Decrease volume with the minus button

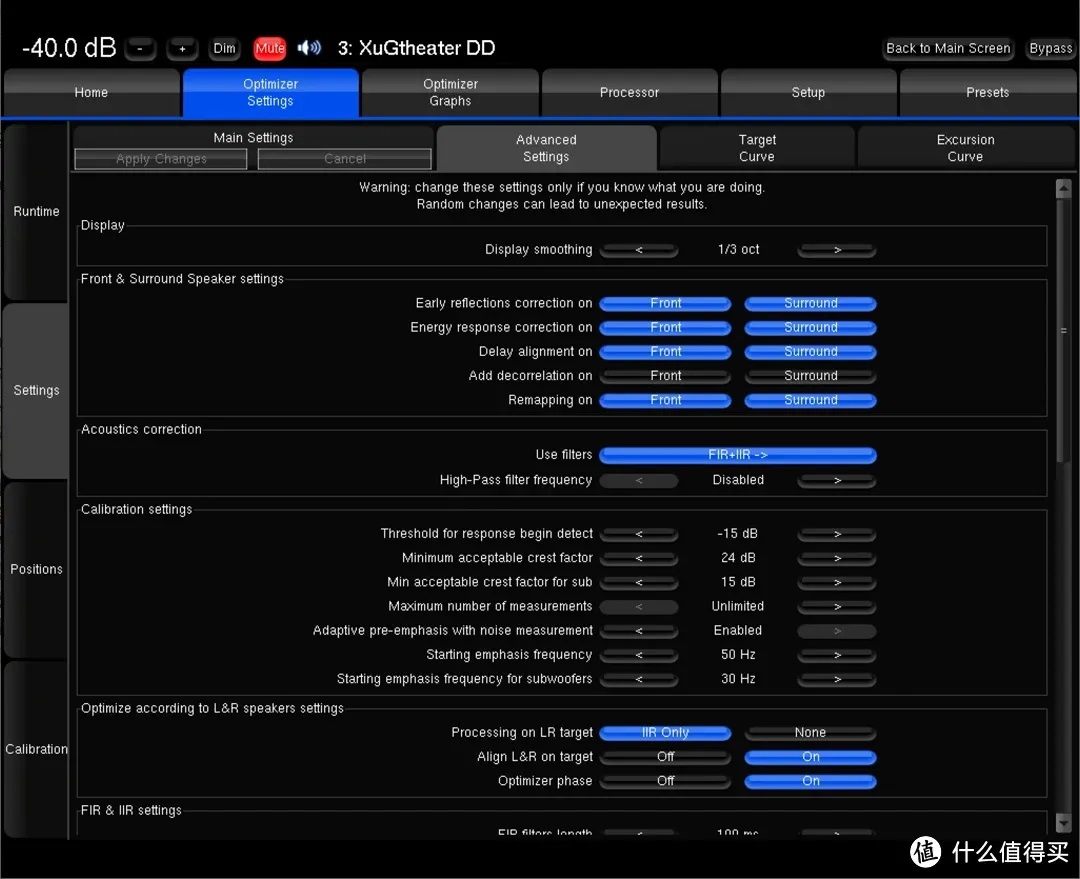[141, 48]
